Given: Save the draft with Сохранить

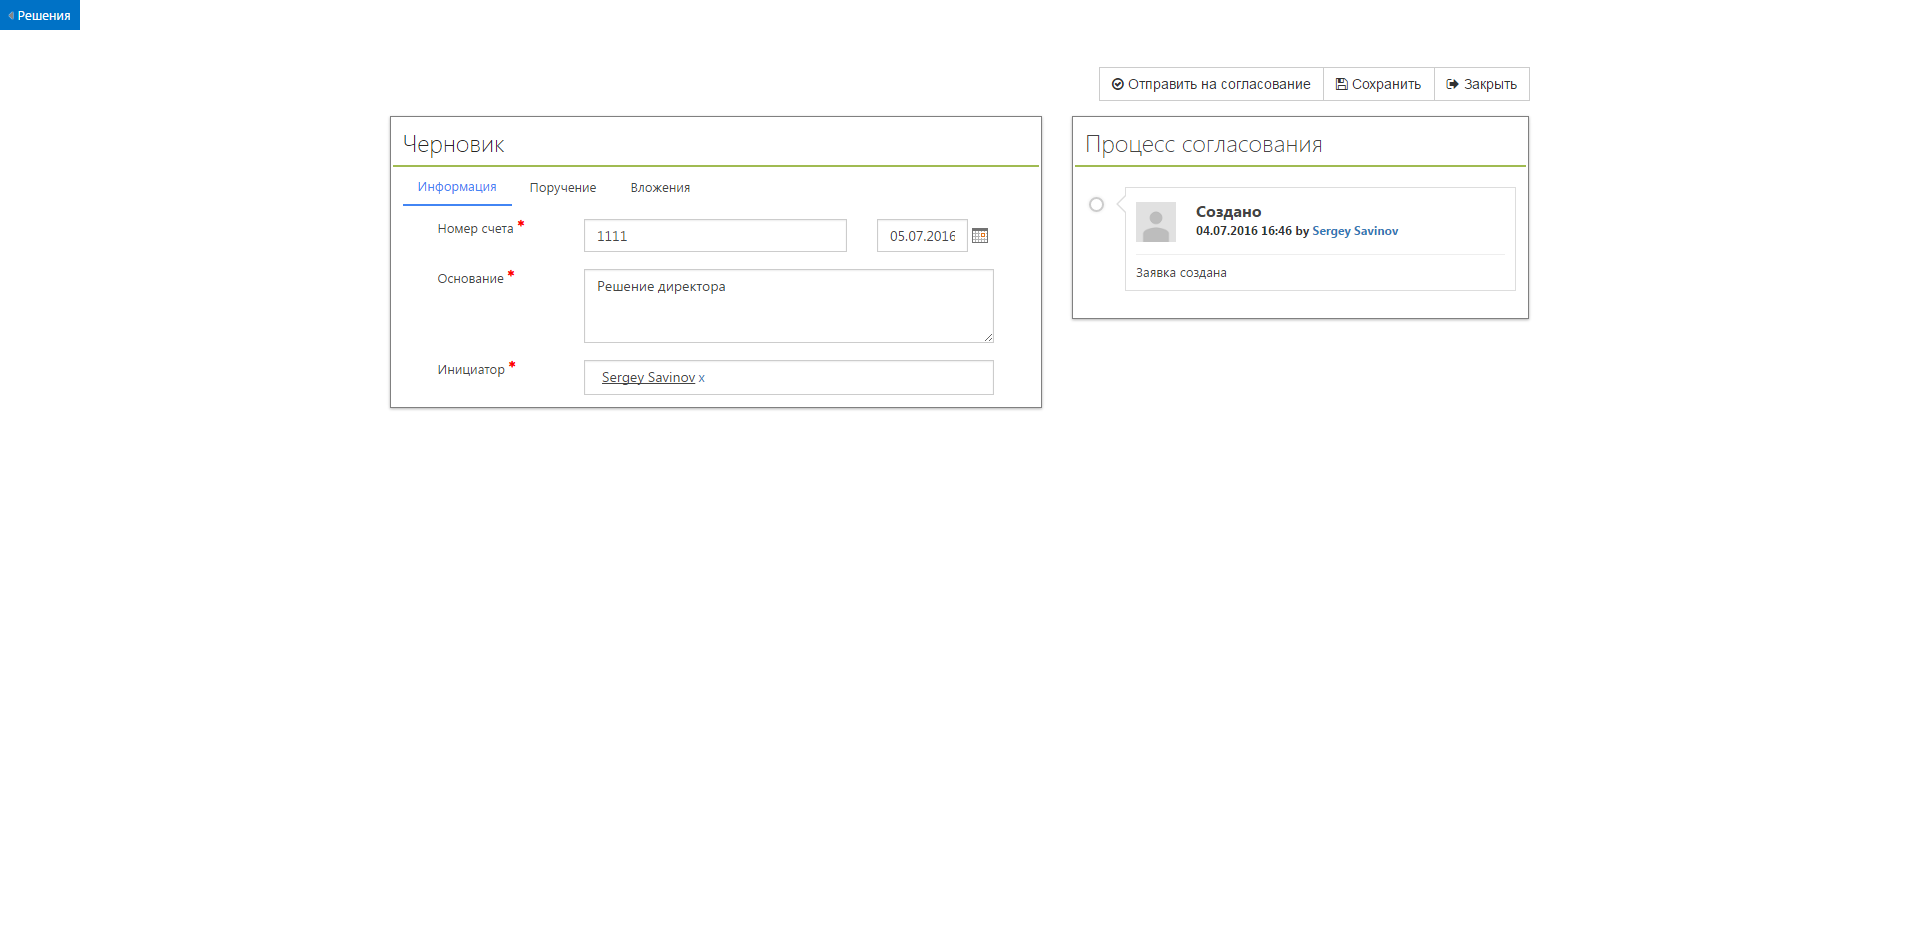Looking at the screenshot, I should point(1379,84).
